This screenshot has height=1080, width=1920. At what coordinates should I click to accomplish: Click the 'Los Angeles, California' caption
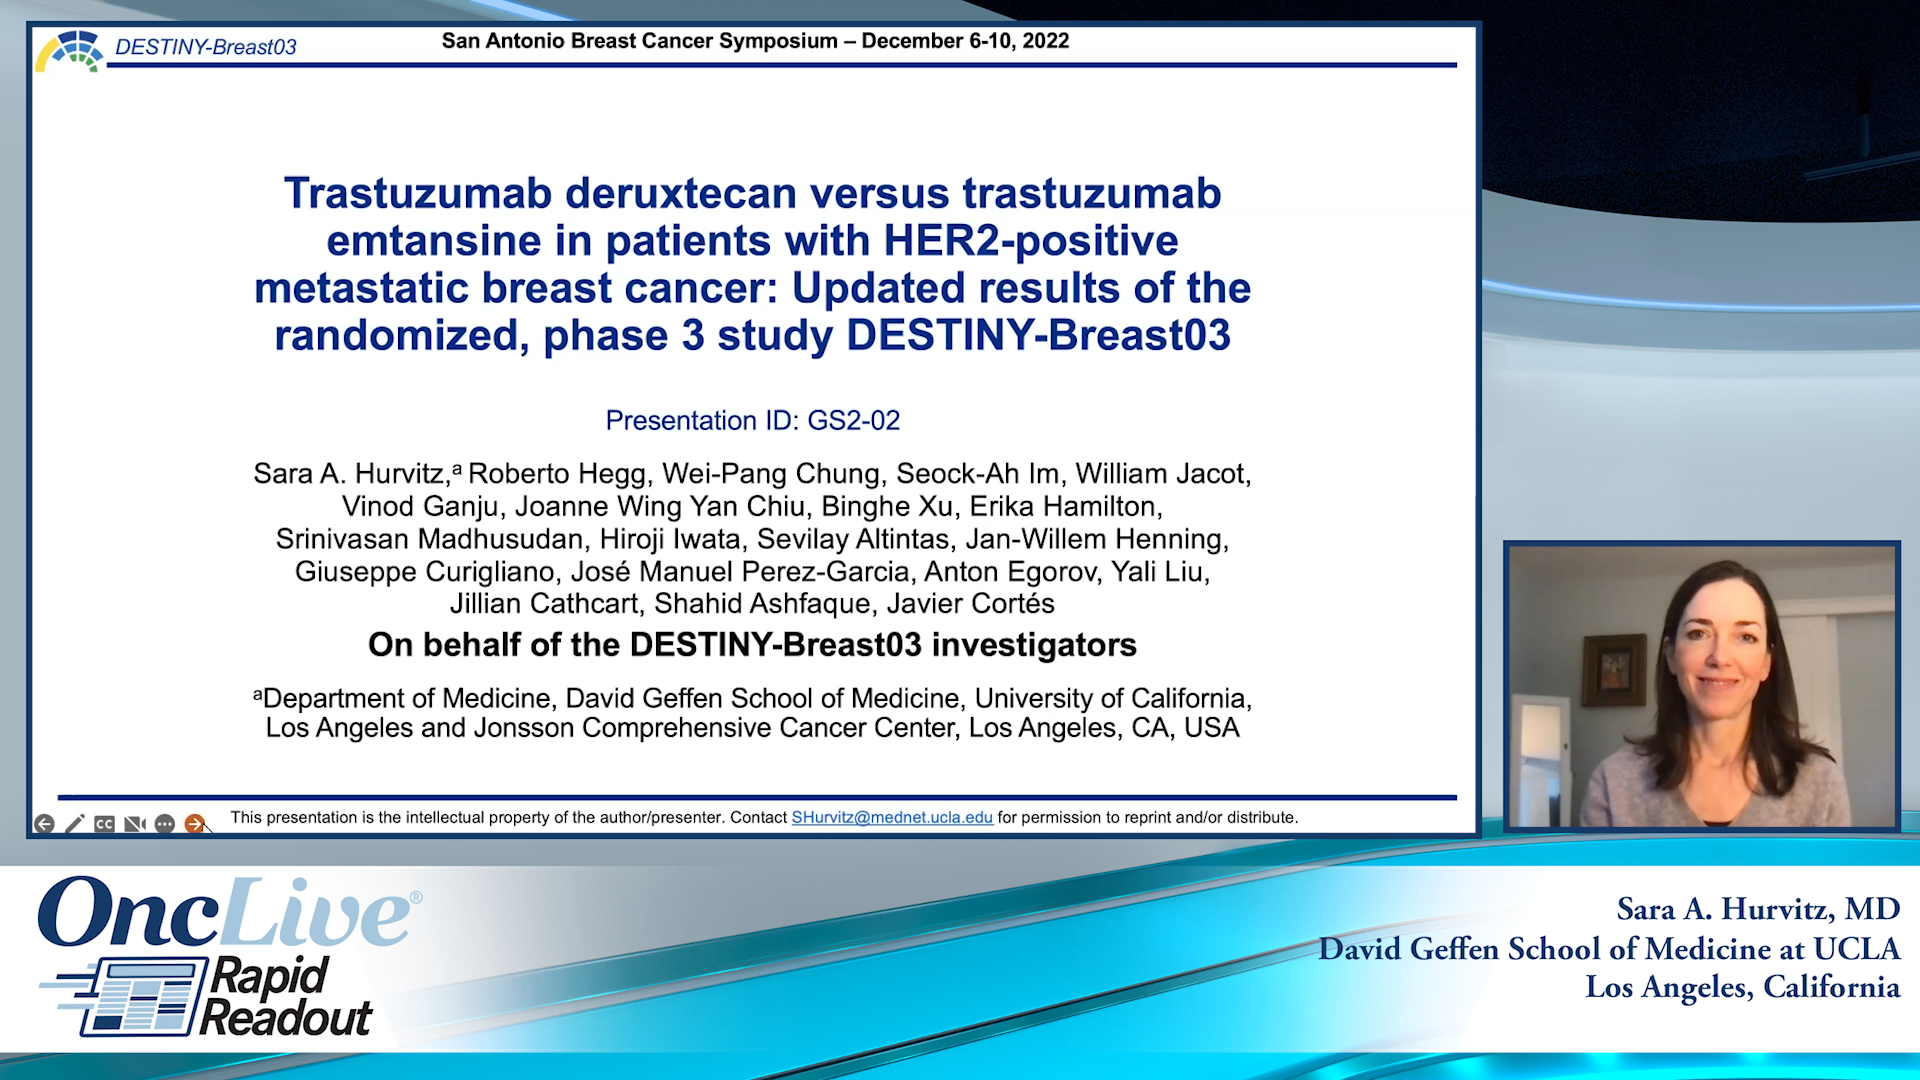(1743, 987)
